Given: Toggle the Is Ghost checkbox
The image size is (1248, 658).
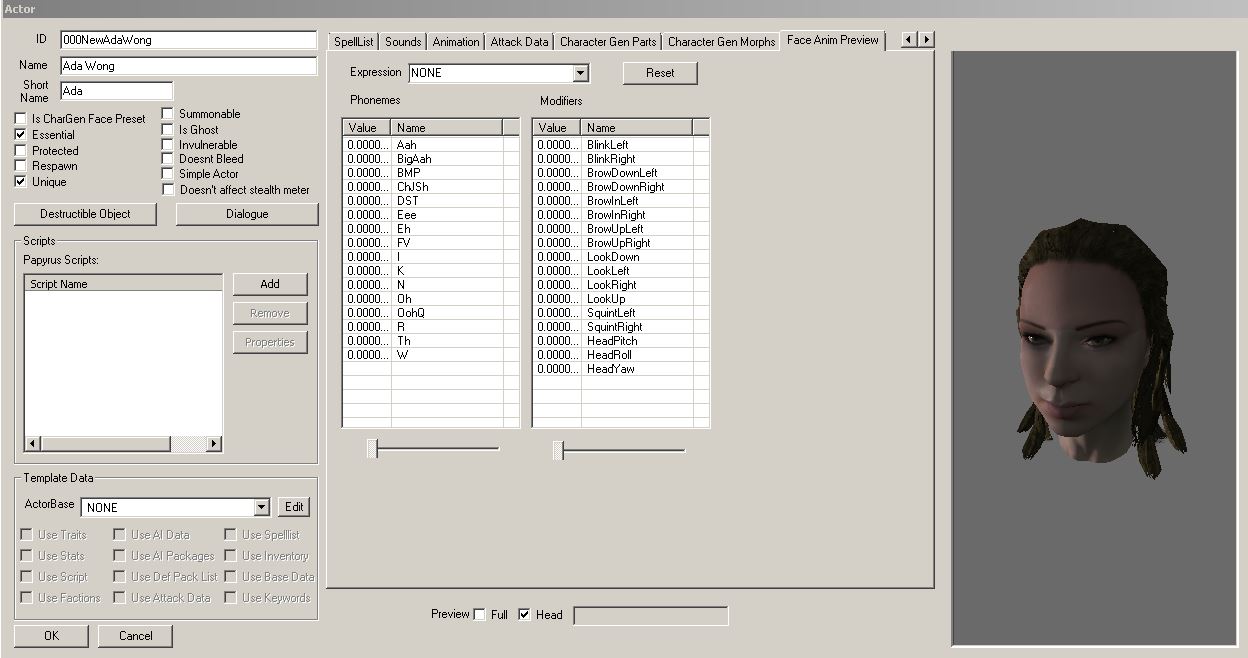Looking at the screenshot, I should click(168, 130).
